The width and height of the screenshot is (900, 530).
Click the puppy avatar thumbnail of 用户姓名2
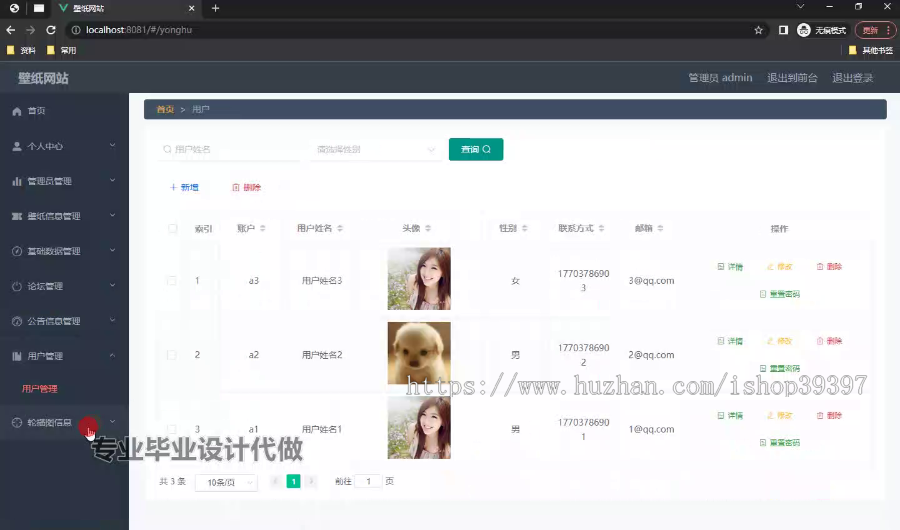tap(419, 353)
